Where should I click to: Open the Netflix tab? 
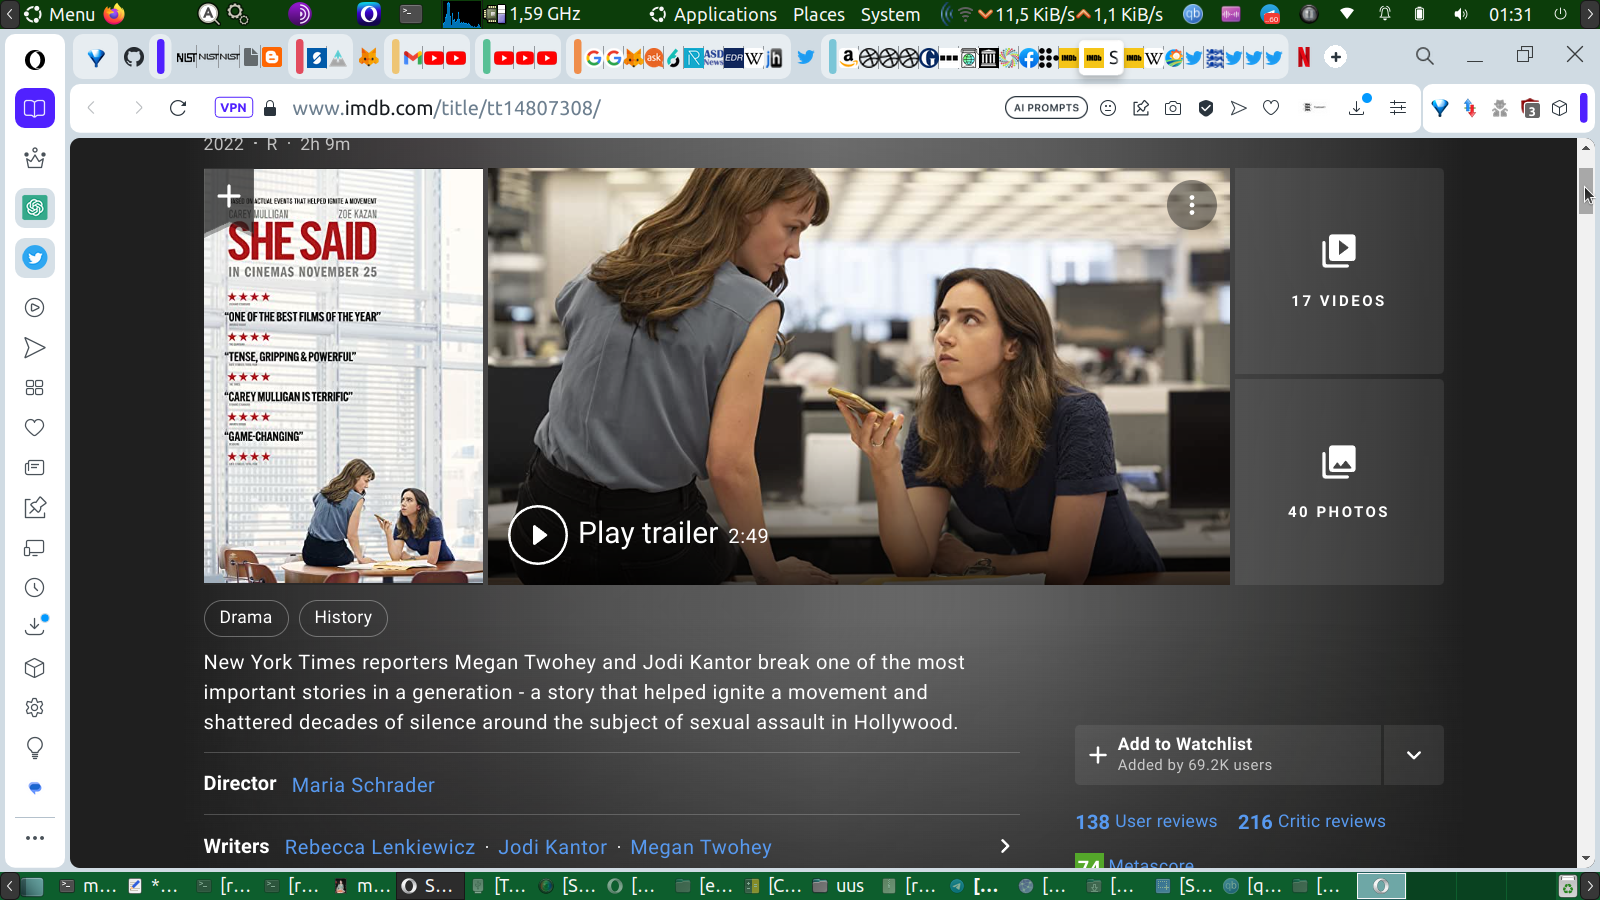(x=1304, y=58)
